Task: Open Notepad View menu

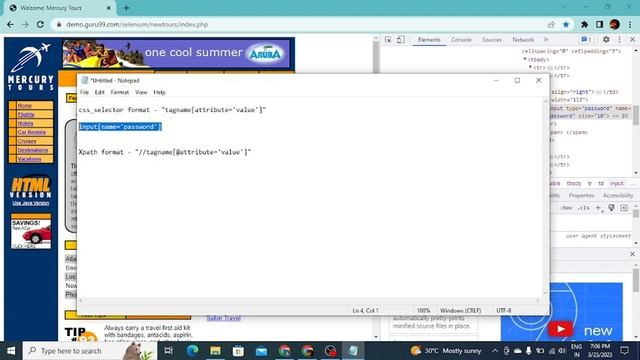Action: (x=141, y=92)
